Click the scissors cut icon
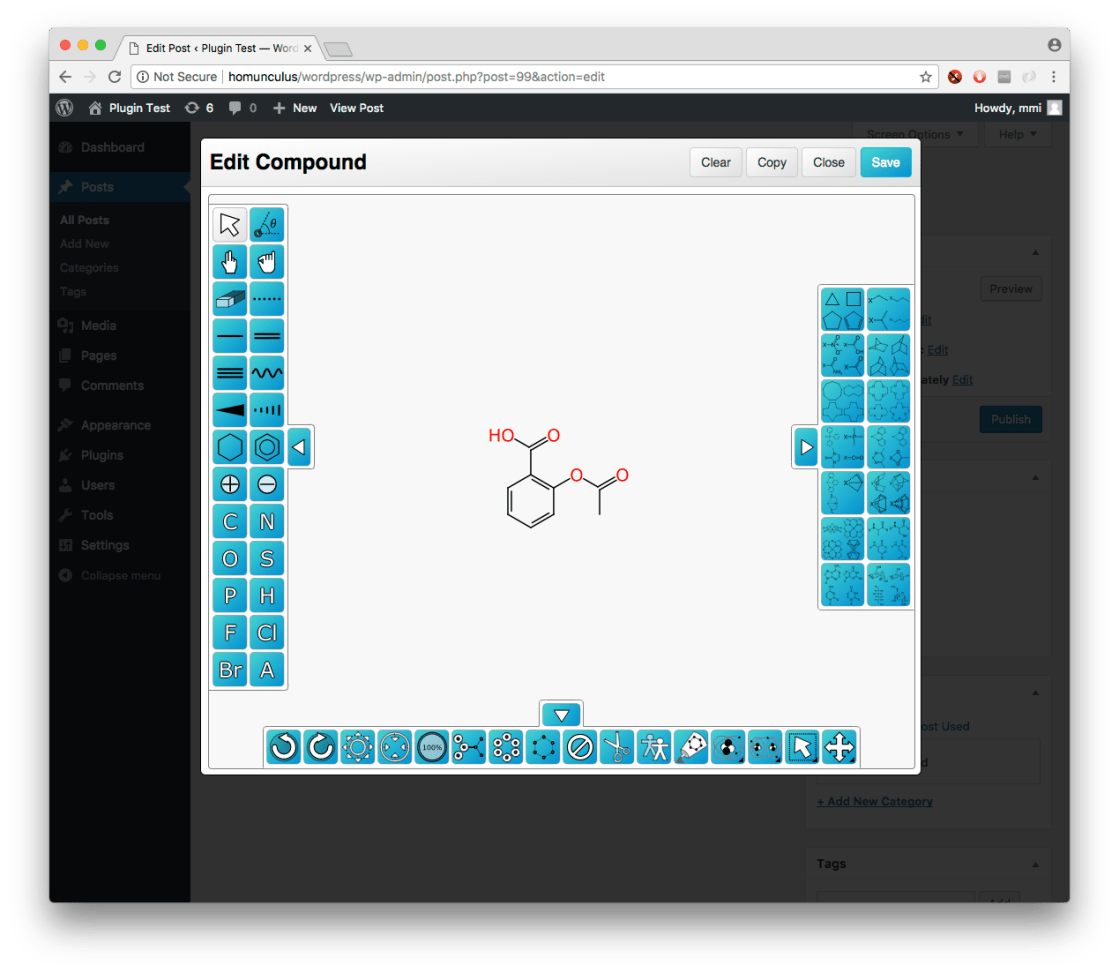 [617, 747]
